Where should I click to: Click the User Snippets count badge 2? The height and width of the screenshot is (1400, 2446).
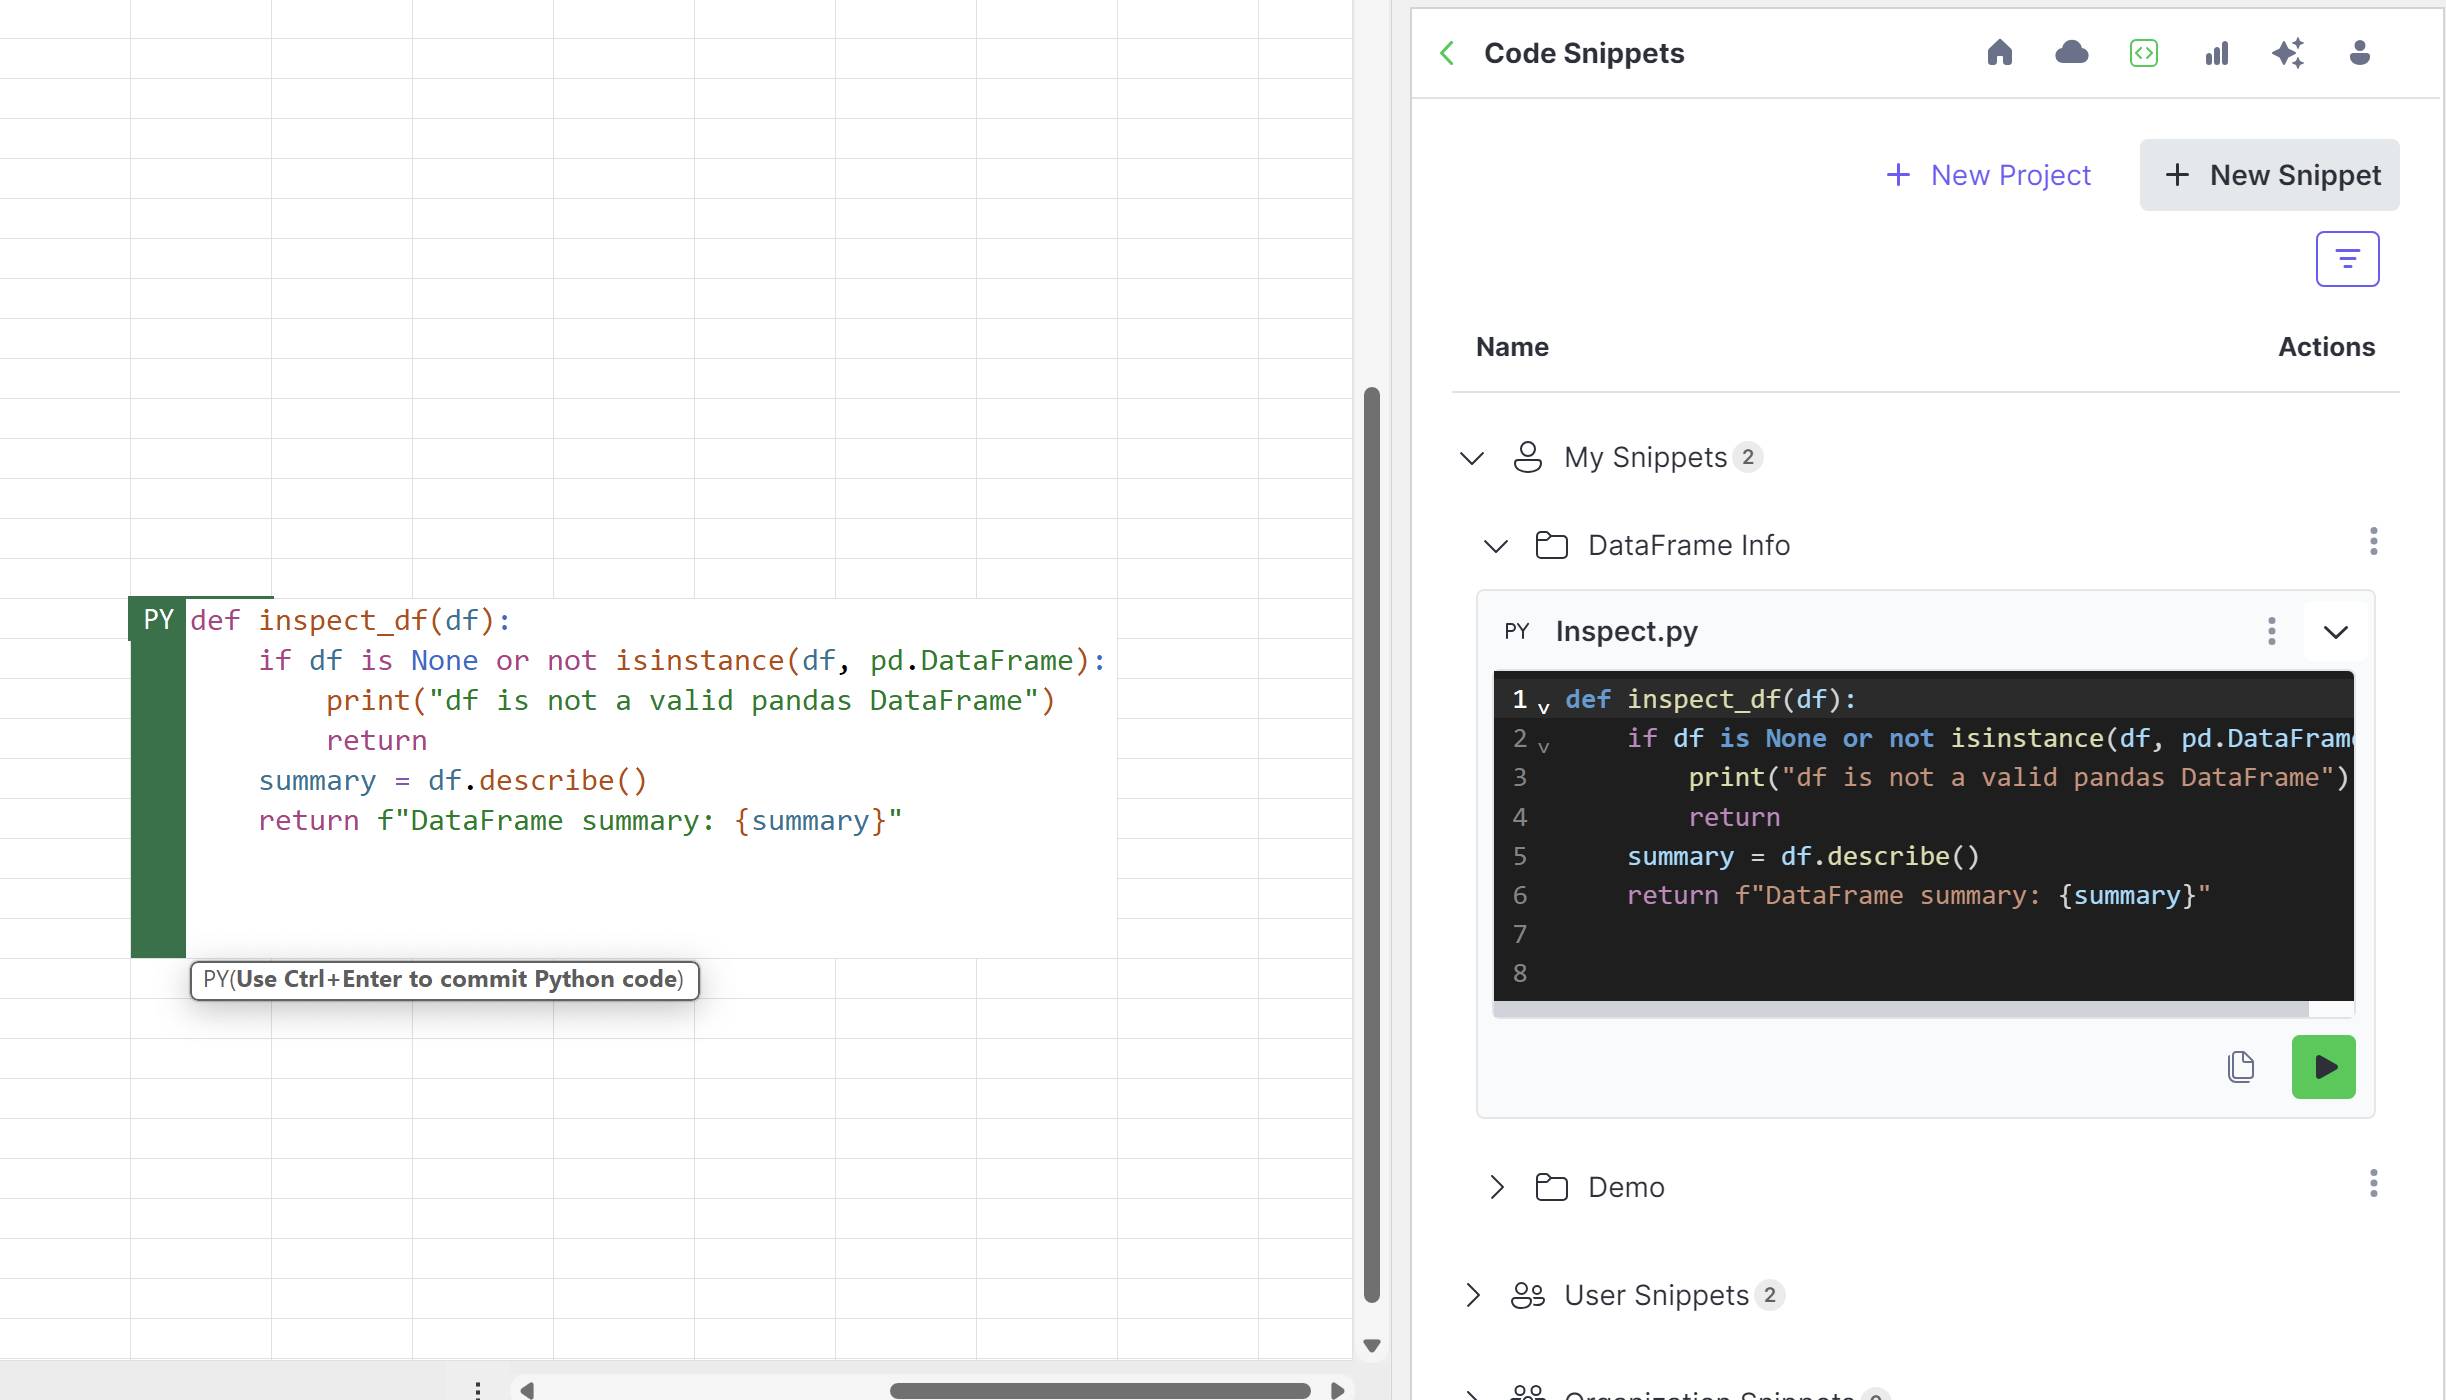click(x=1769, y=1295)
